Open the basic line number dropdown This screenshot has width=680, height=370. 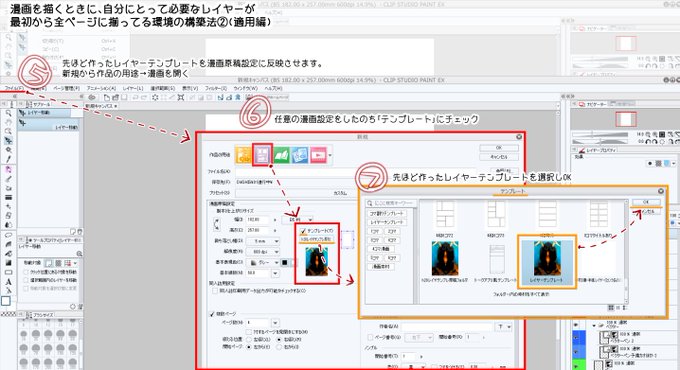[x=275, y=273]
